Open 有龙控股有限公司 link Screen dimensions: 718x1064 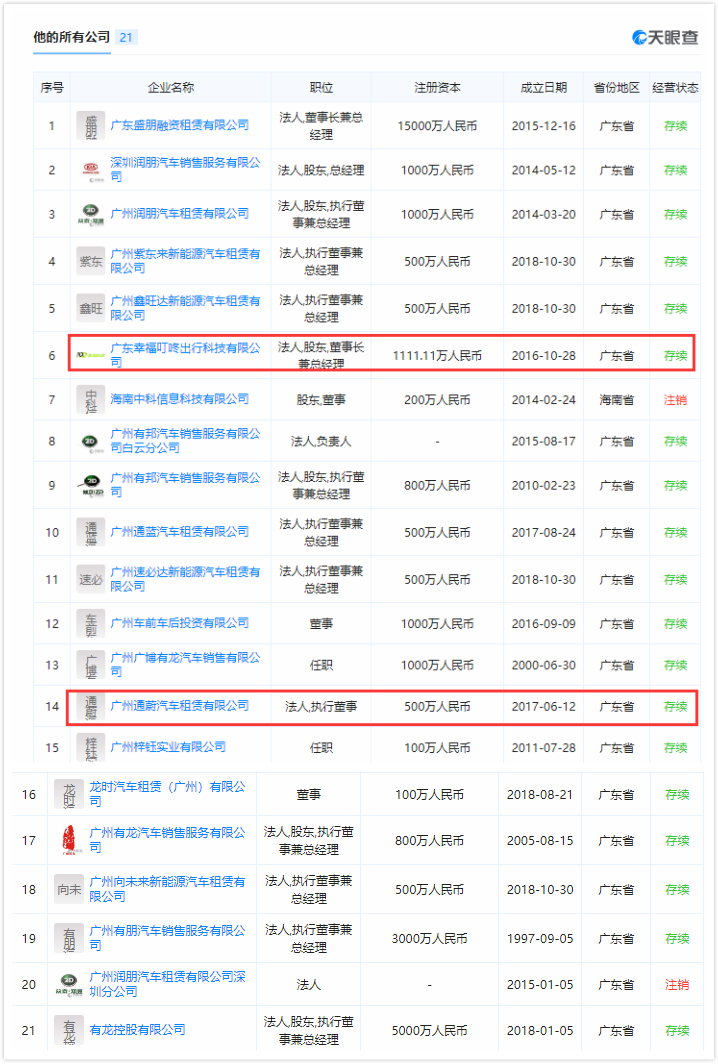(x=138, y=1029)
